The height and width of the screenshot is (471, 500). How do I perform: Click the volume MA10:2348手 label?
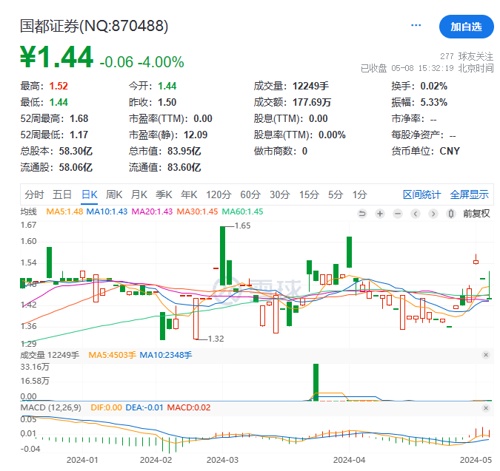point(166,355)
